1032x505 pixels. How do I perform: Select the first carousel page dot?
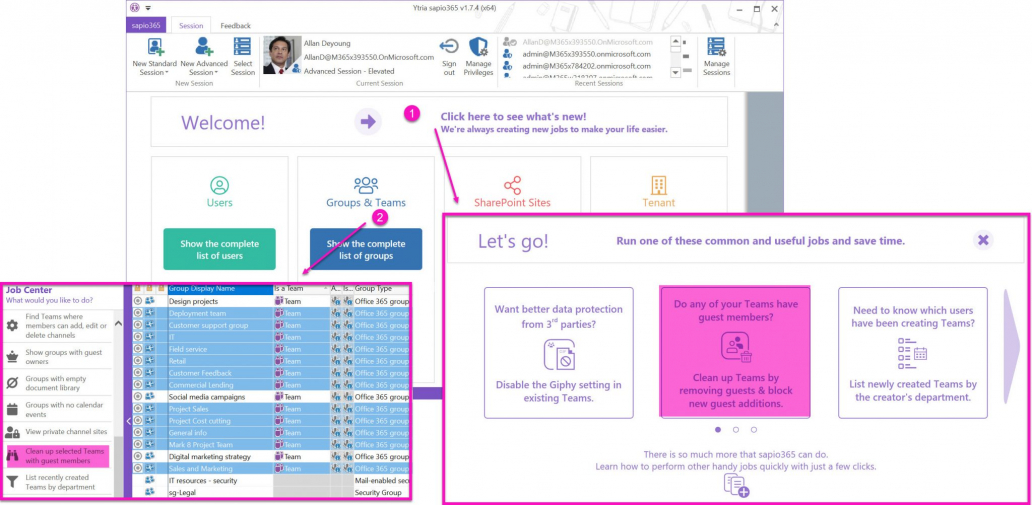coord(717,429)
